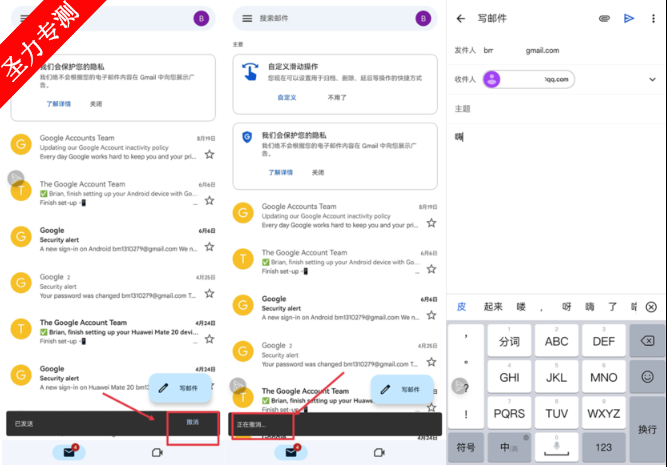Tap the emoji smiley key on the keyboard
Viewport: 667px width, 468px height.
tap(647, 377)
